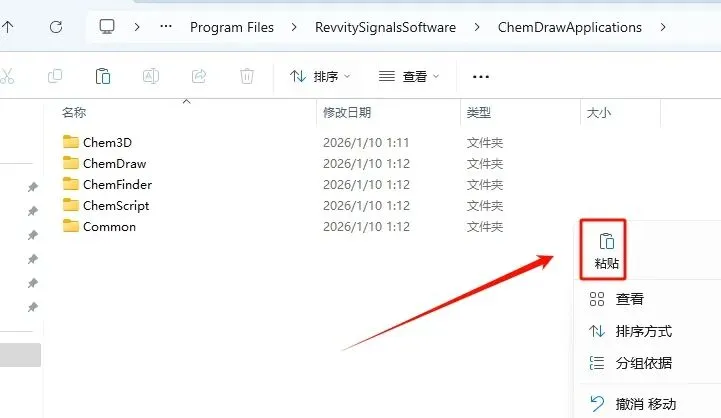Screen dimensions: 721x418
Task: Select 分组依据 in the context menu
Action: pyautogui.click(x=643, y=363)
